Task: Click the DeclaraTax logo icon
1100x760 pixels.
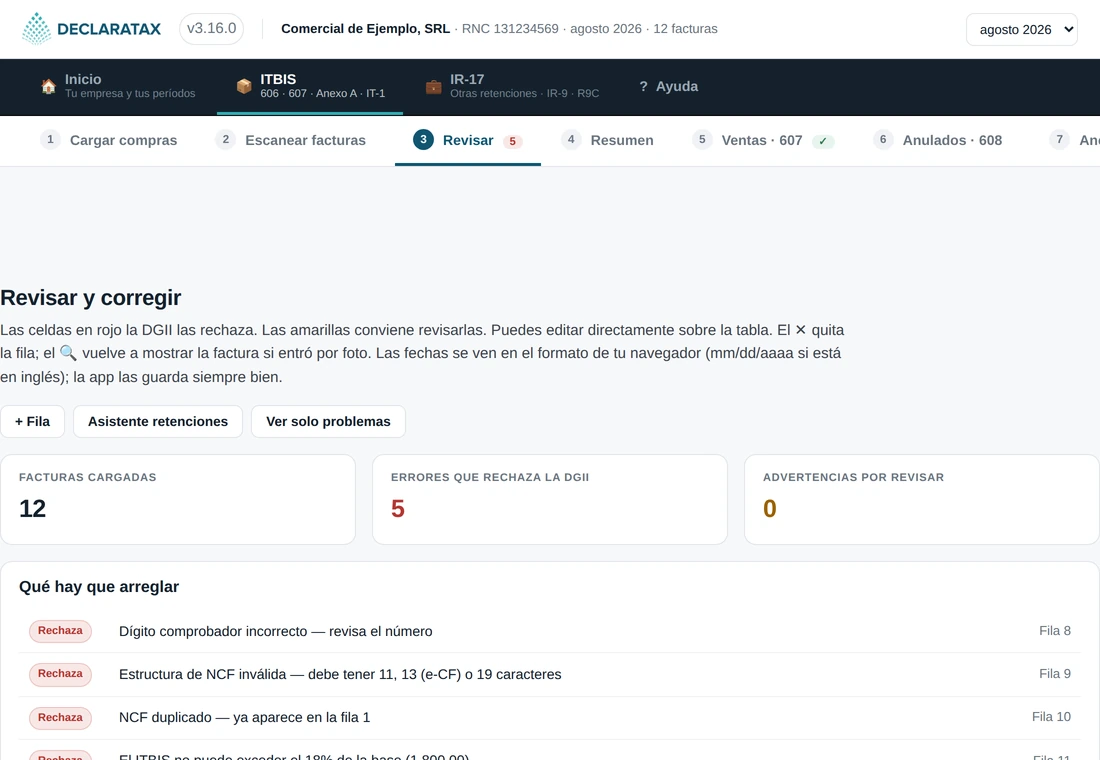Action: tap(36, 29)
